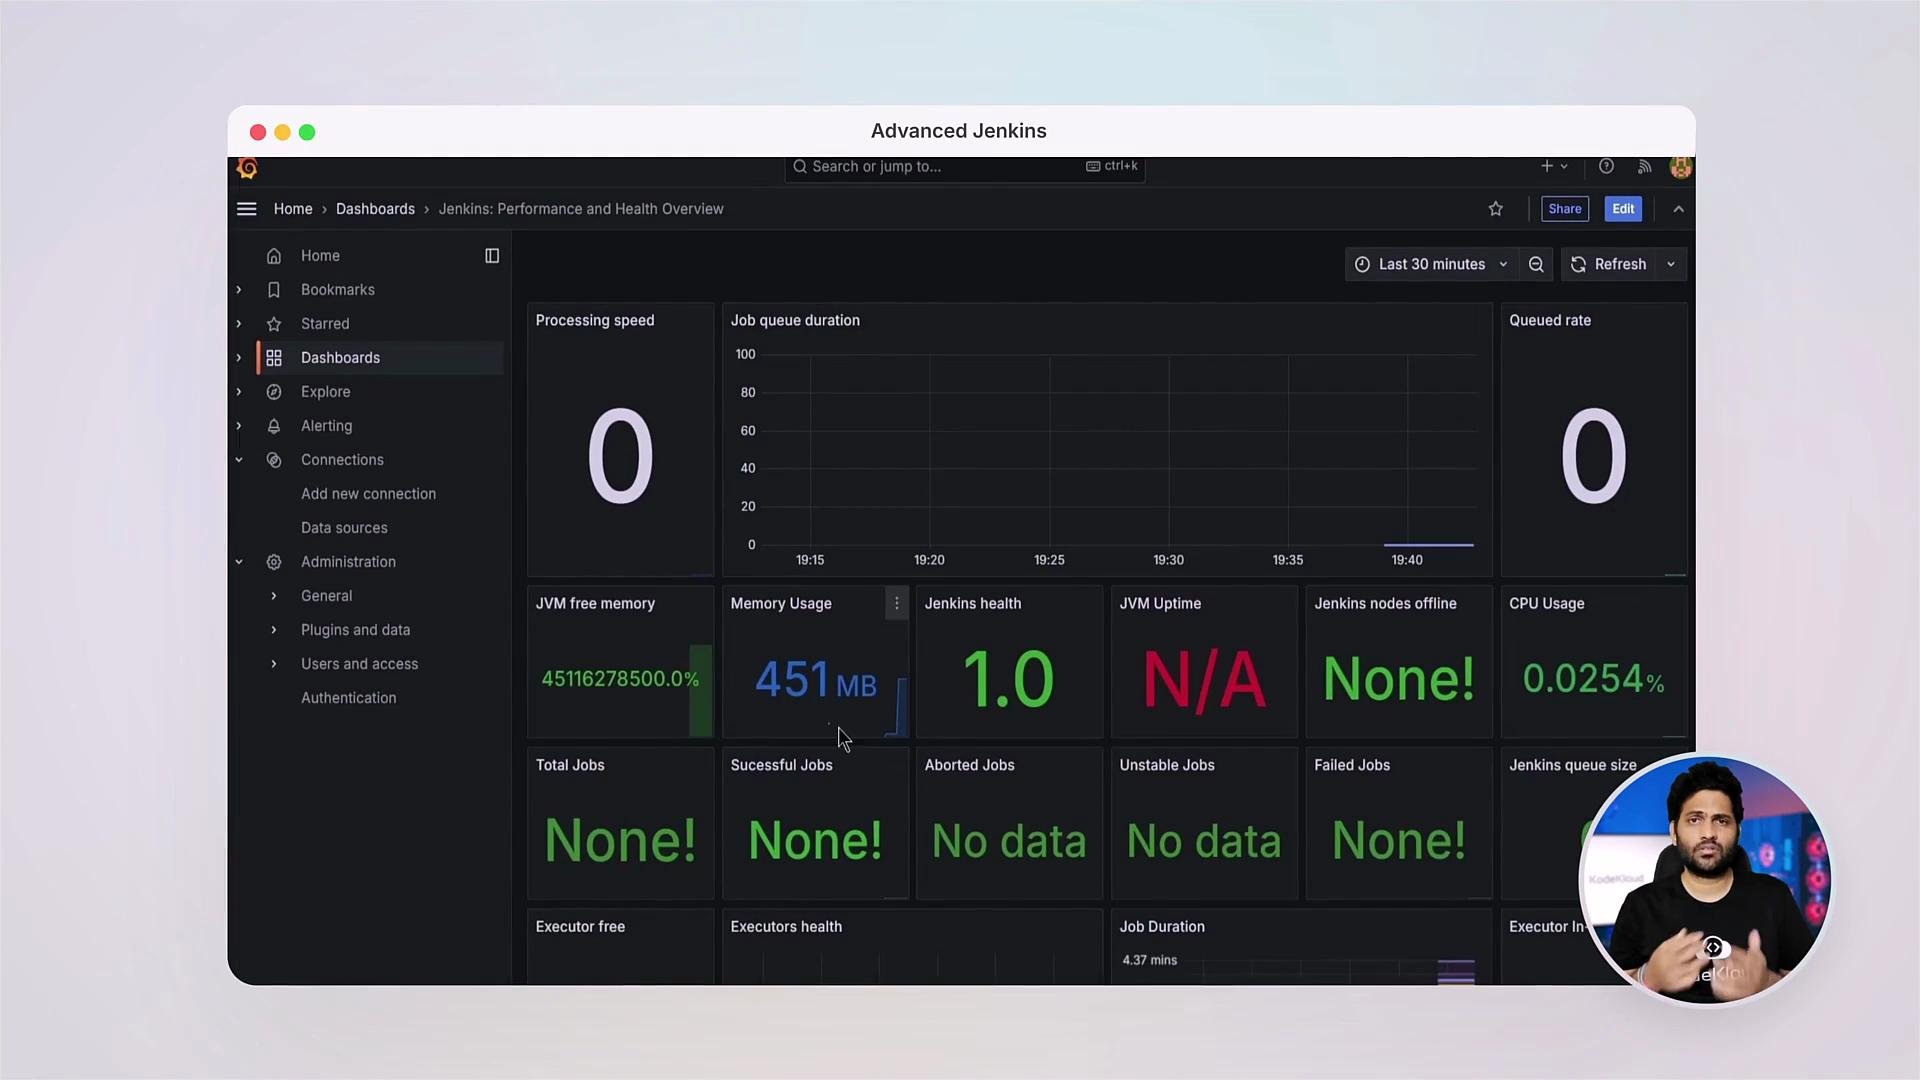
Task: Click the JVM Uptime panel title
Action: point(1160,603)
